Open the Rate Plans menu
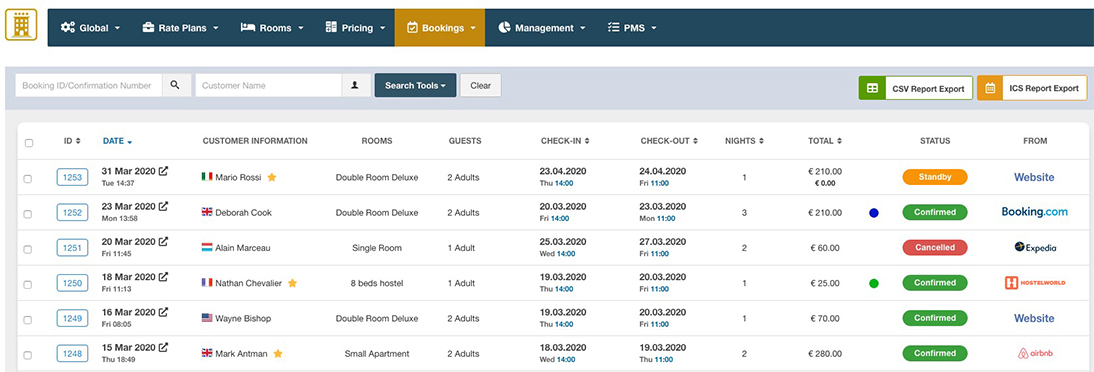 pyautogui.click(x=180, y=28)
